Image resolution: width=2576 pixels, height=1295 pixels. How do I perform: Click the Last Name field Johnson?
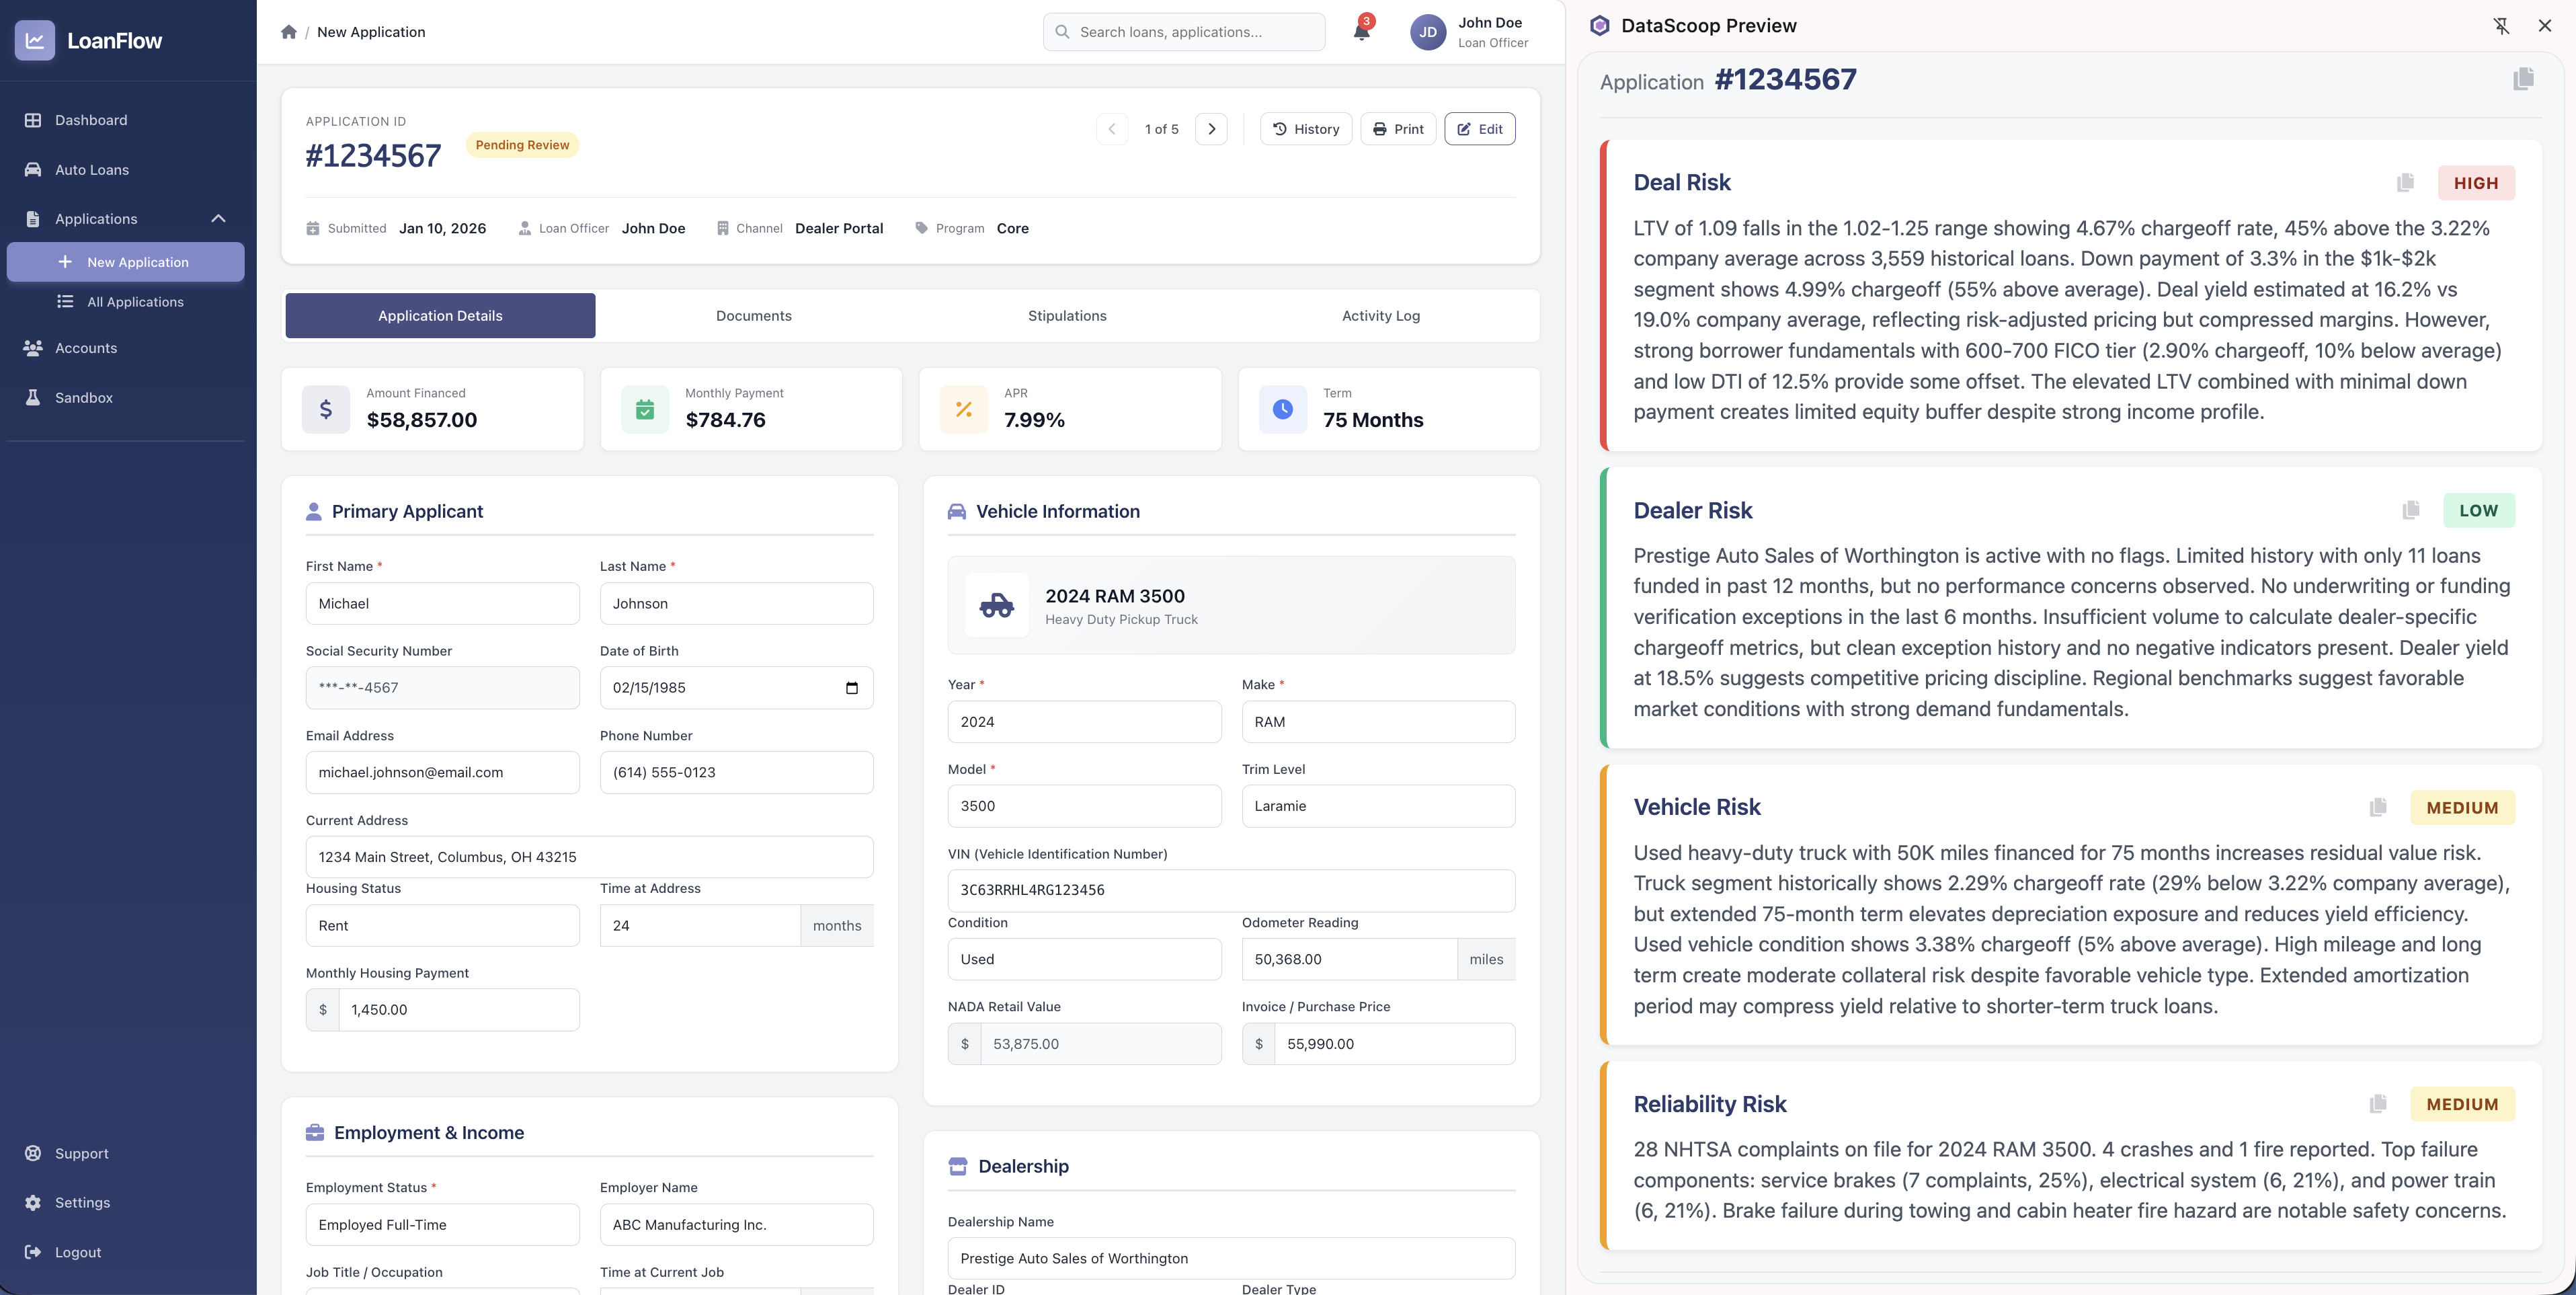(736, 604)
